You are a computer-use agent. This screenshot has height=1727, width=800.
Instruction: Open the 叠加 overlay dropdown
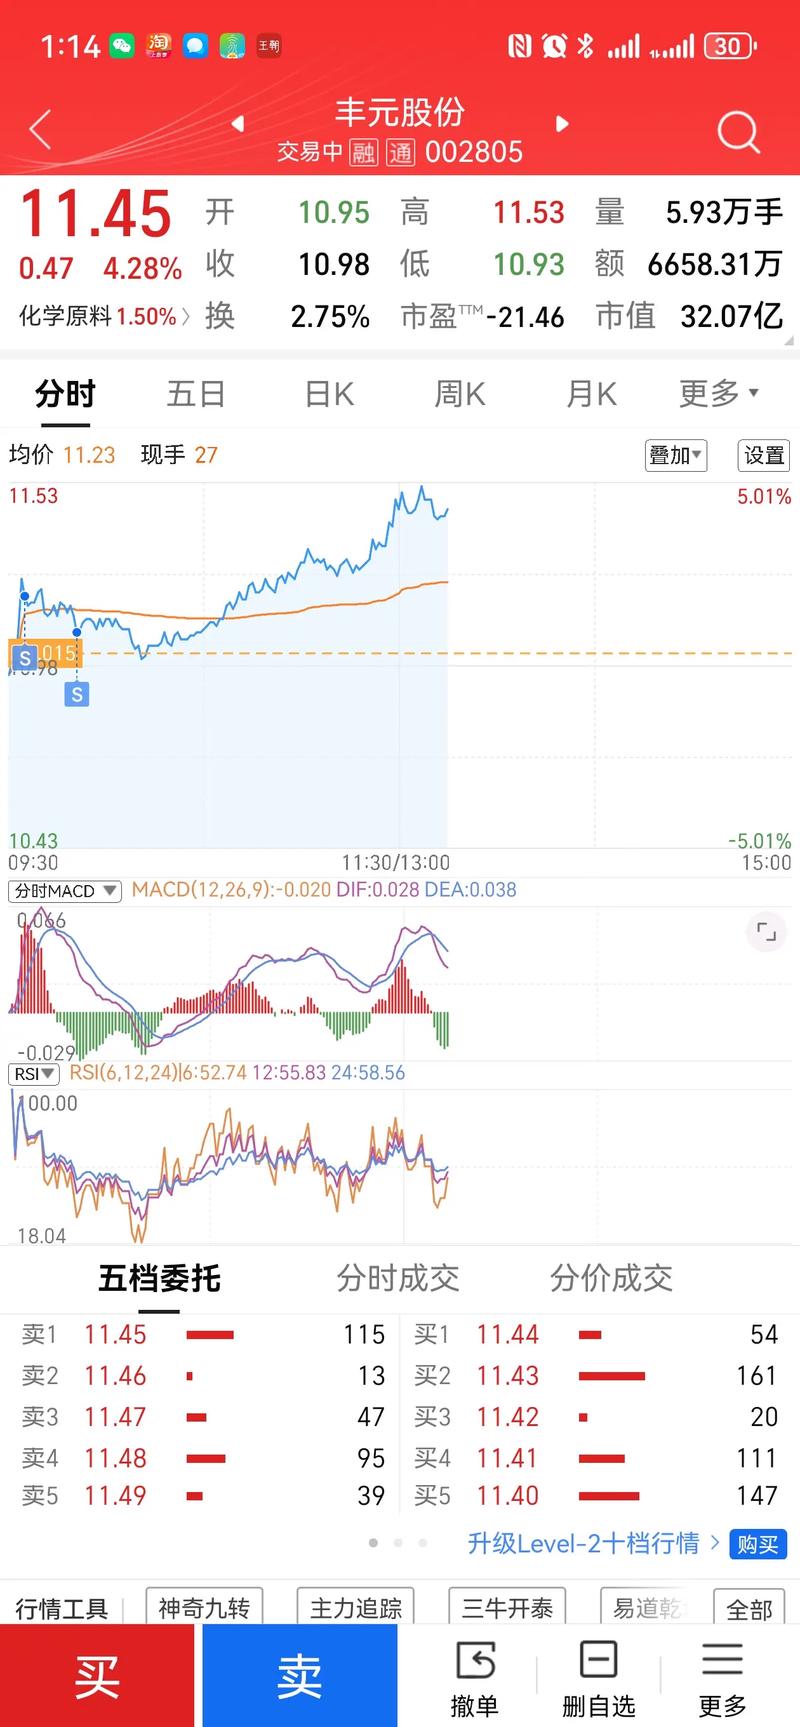[676, 455]
